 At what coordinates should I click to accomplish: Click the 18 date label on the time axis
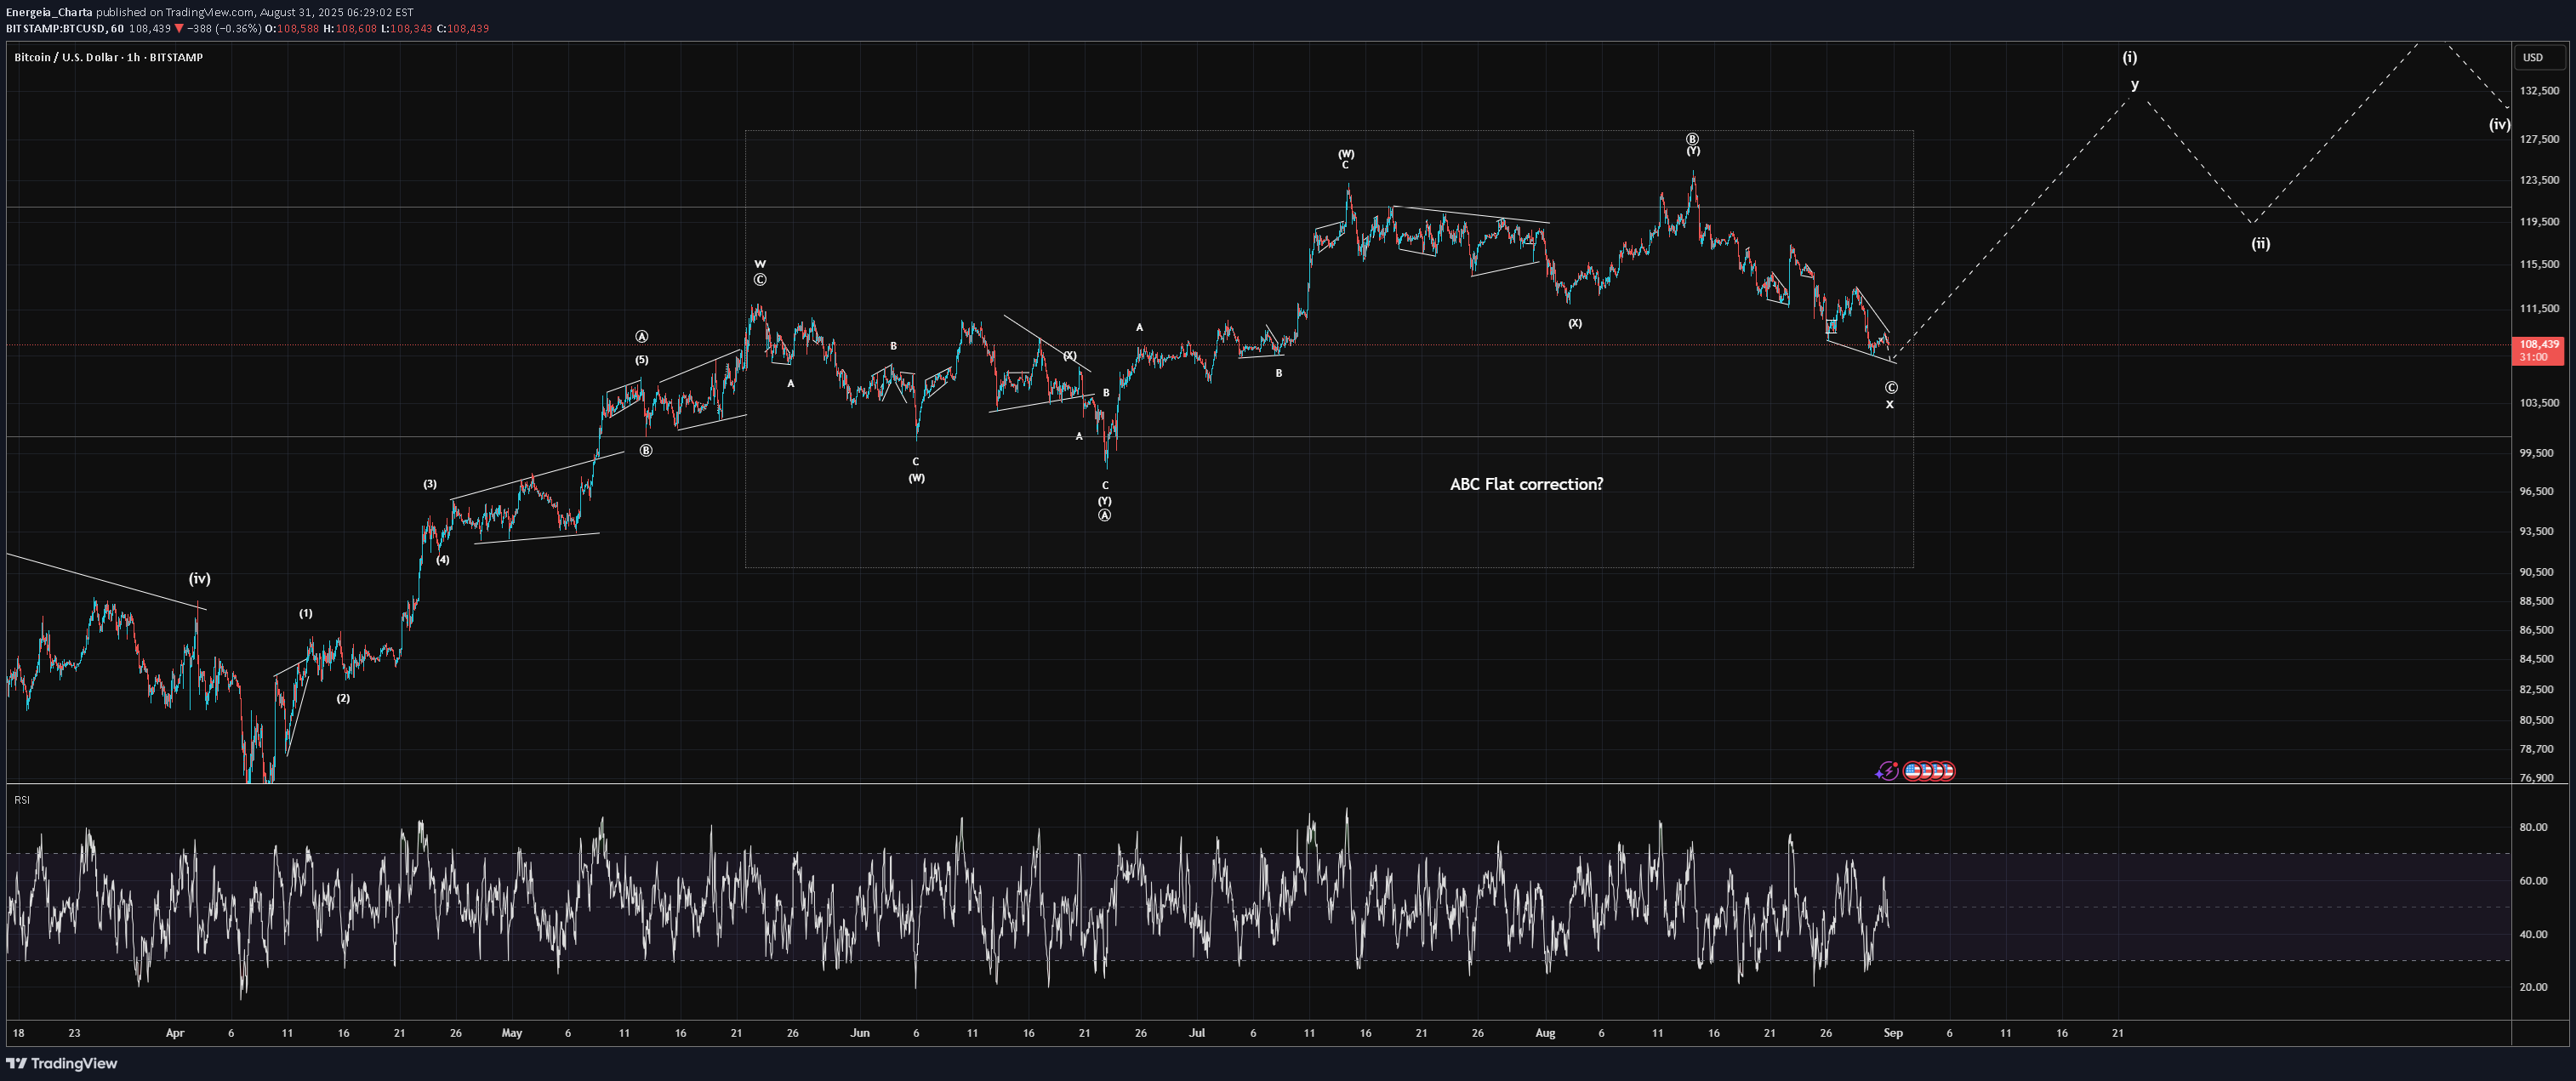[x=18, y=1033]
